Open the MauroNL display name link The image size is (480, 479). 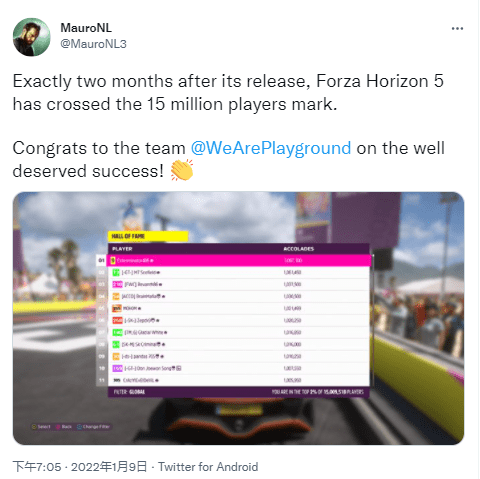coord(86,28)
